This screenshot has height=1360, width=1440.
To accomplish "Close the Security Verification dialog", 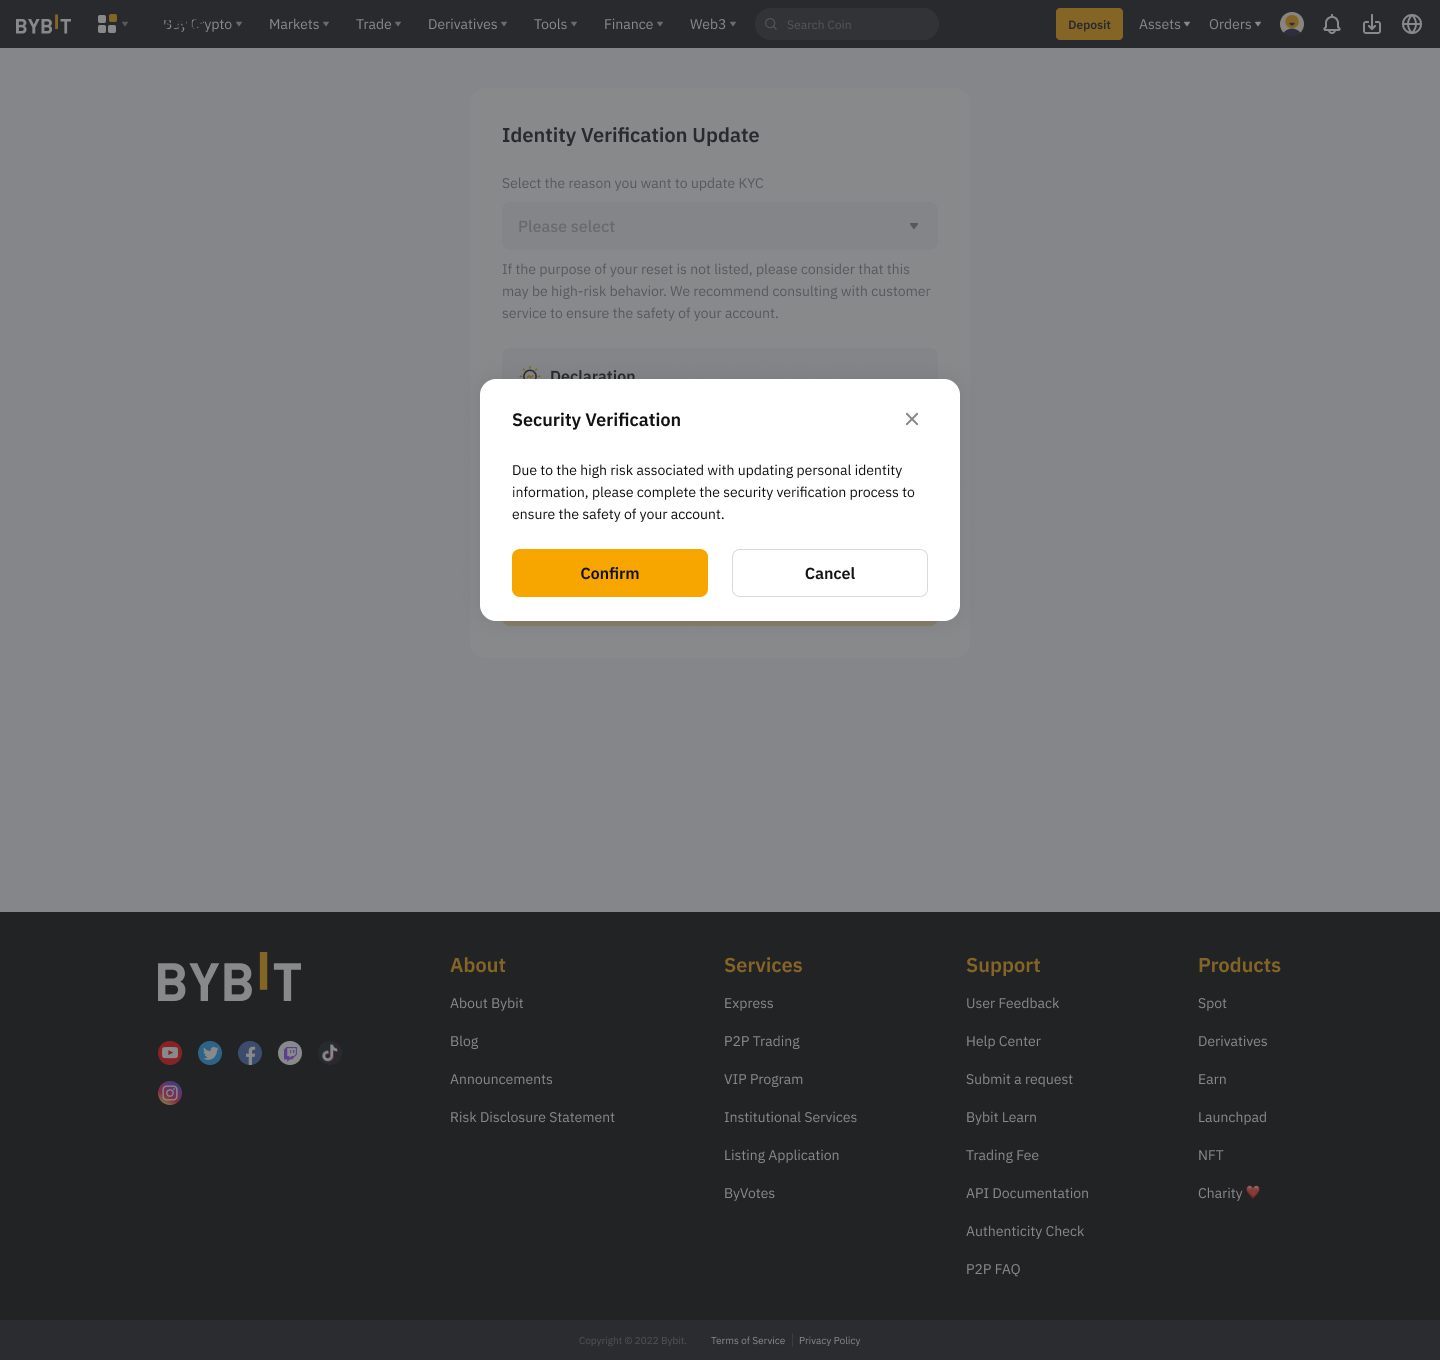I will pos(912,419).
